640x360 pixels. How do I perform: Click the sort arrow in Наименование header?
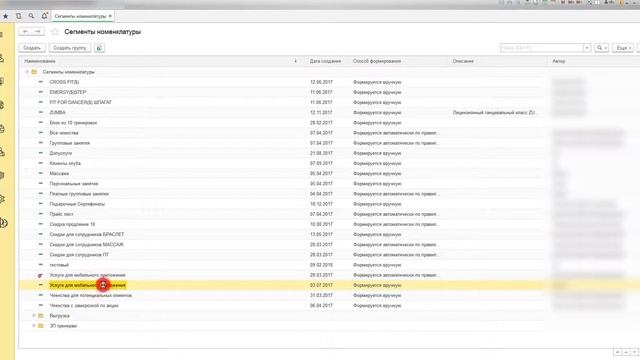click(296, 61)
